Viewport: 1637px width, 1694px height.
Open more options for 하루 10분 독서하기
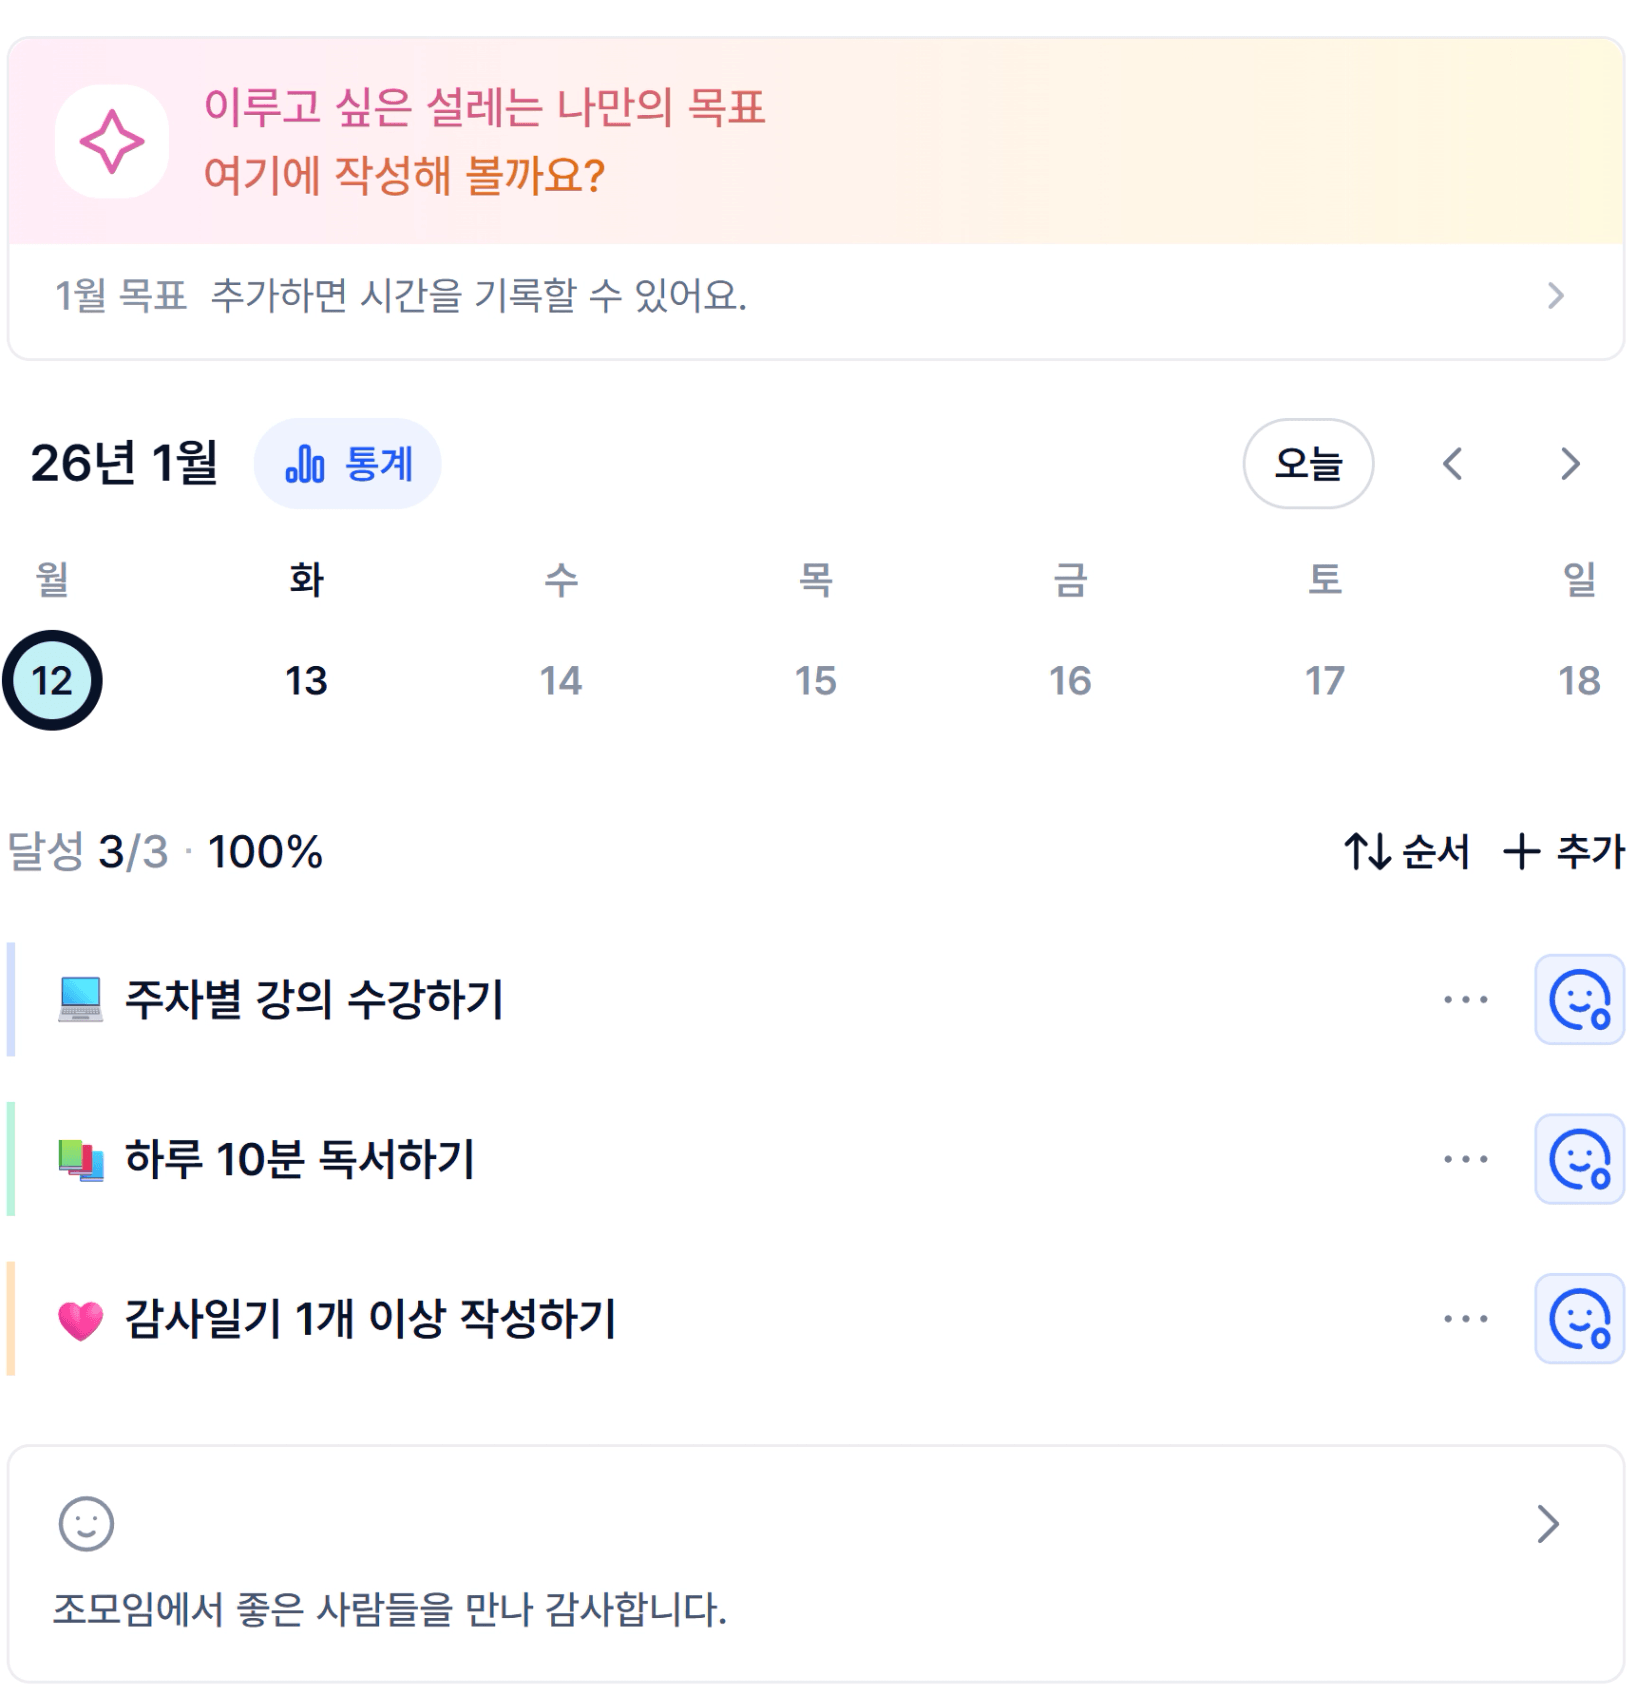pyautogui.click(x=1465, y=1159)
